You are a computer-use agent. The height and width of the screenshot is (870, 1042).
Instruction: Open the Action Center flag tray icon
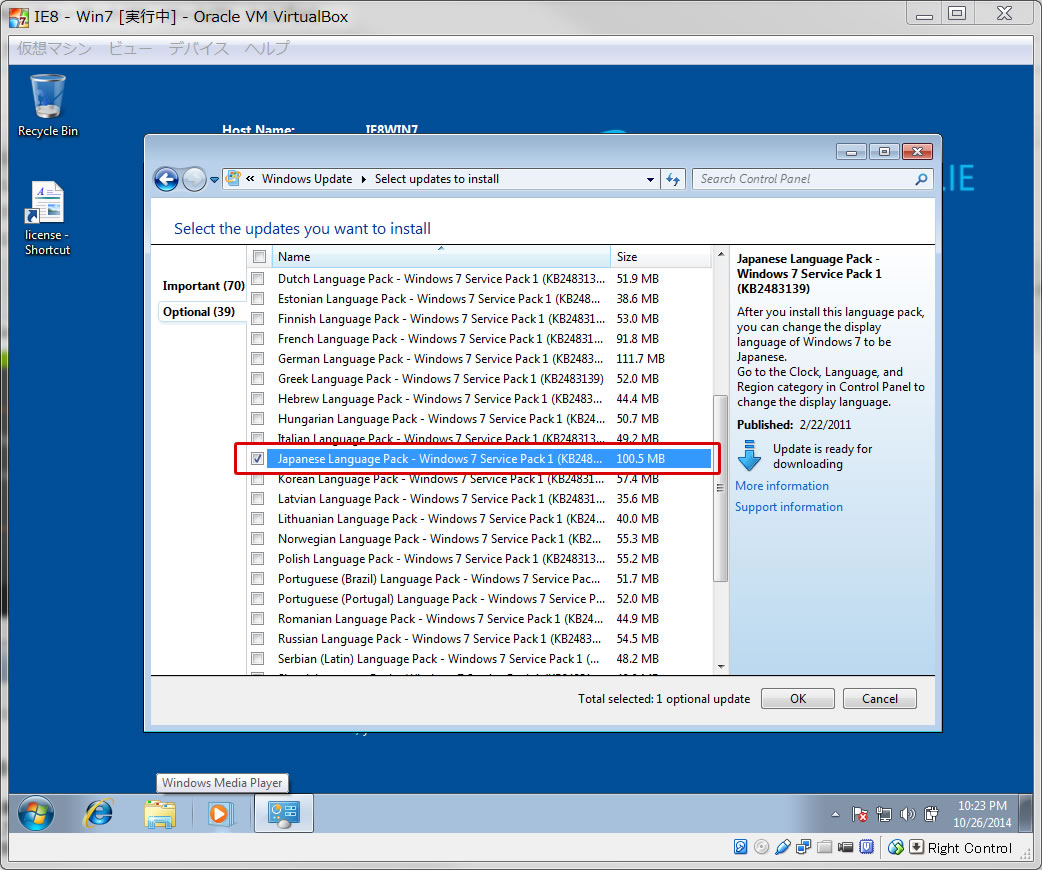point(859,814)
